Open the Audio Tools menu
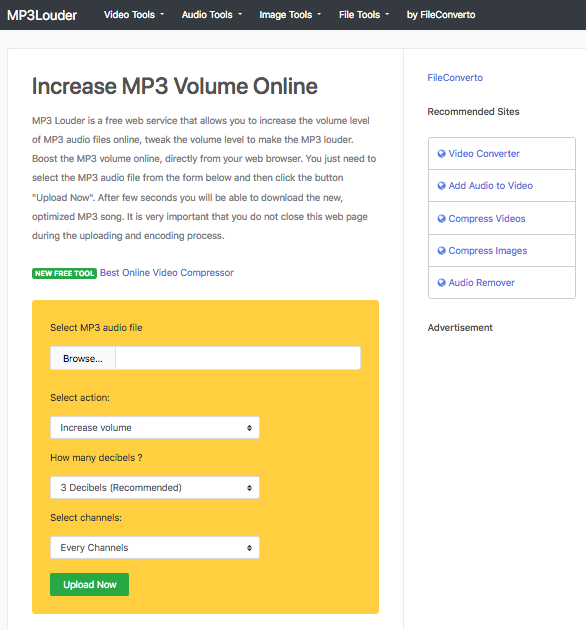The height and width of the screenshot is (630, 586). pos(212,15)
